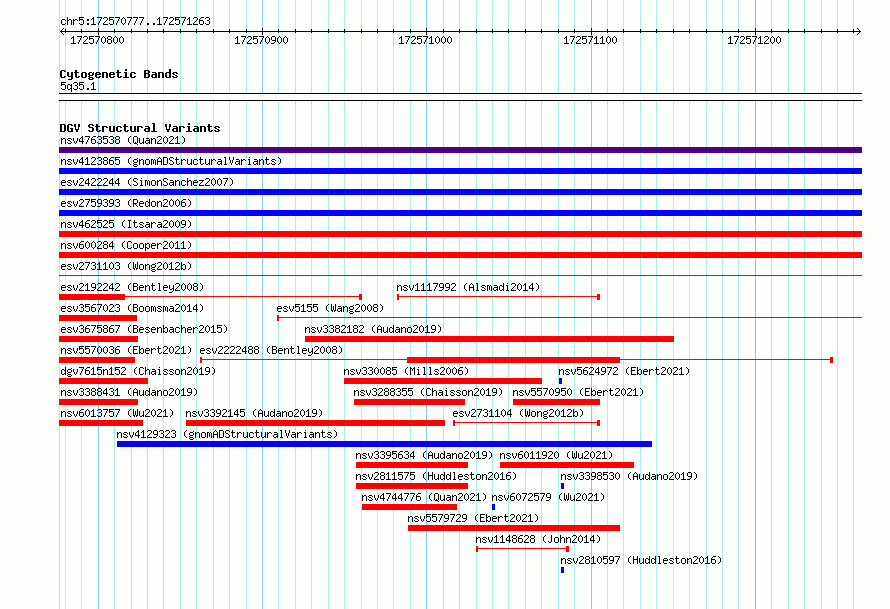
Task: Click nsv330085 (Mills2006) label
Action: pos(406,371)
